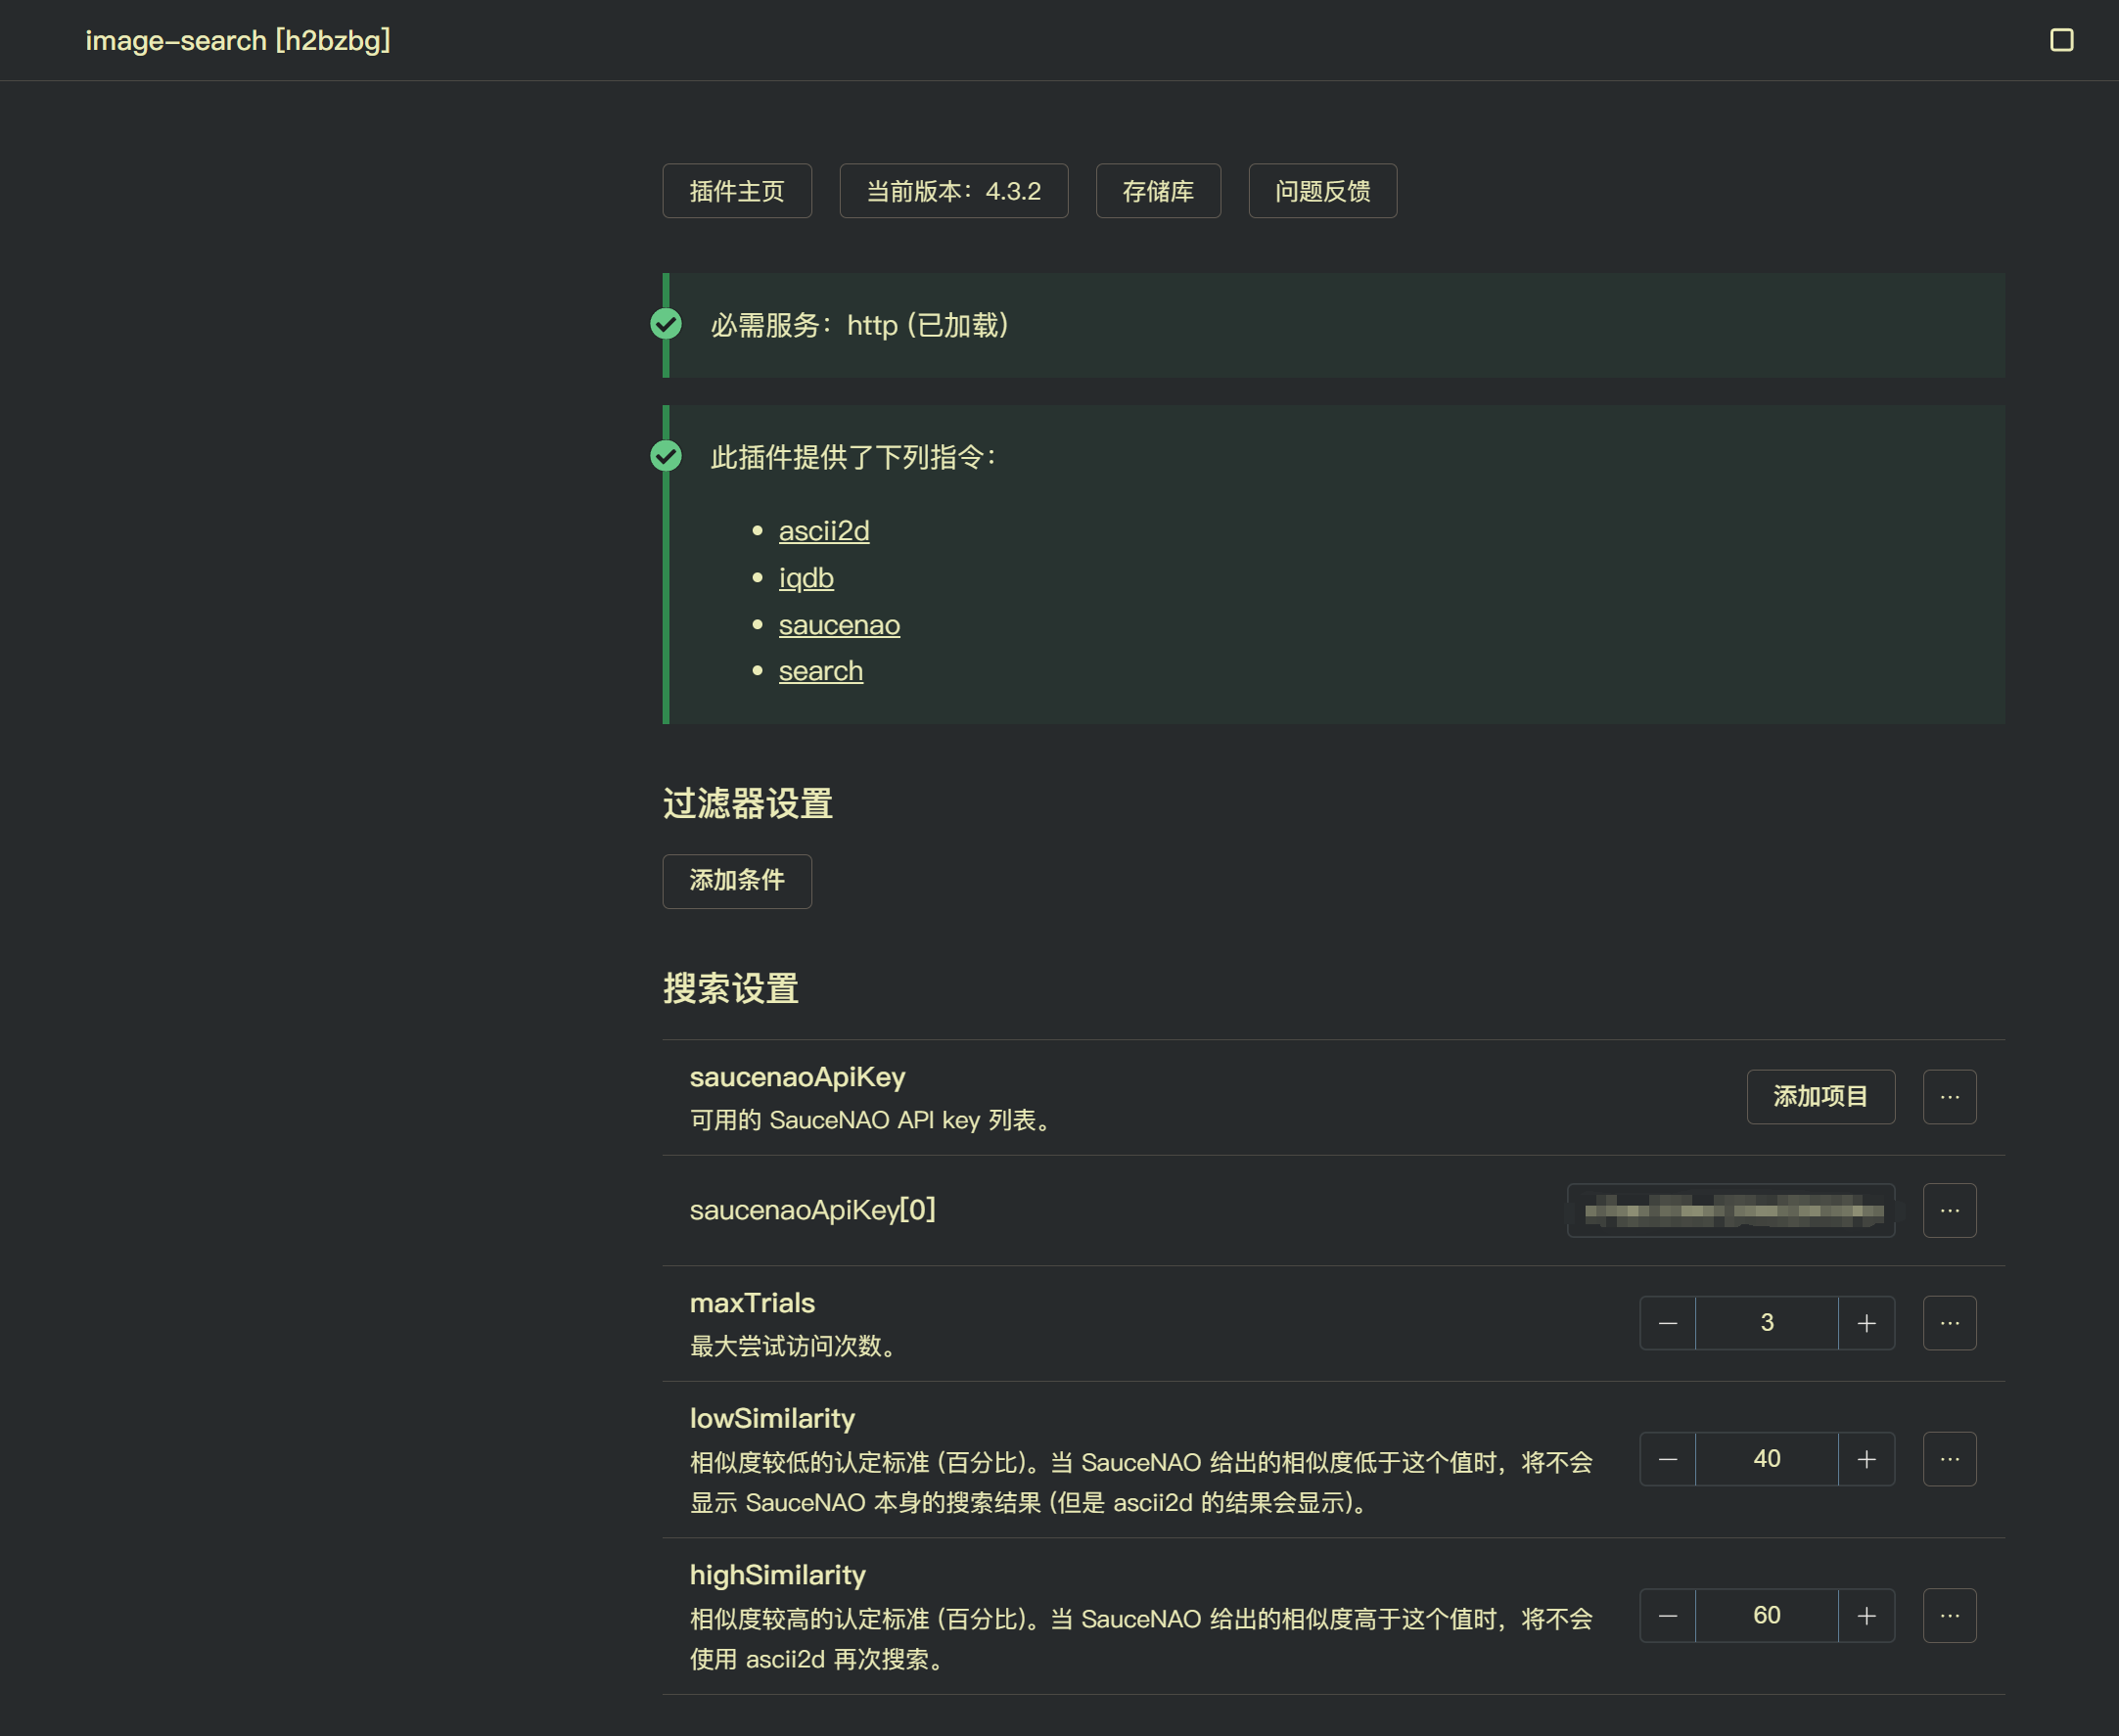This screenshot has width=2119, height=1736.
Task: Decrease lowSimilarity with the minus button
Action: (x=1666, y=1458)
